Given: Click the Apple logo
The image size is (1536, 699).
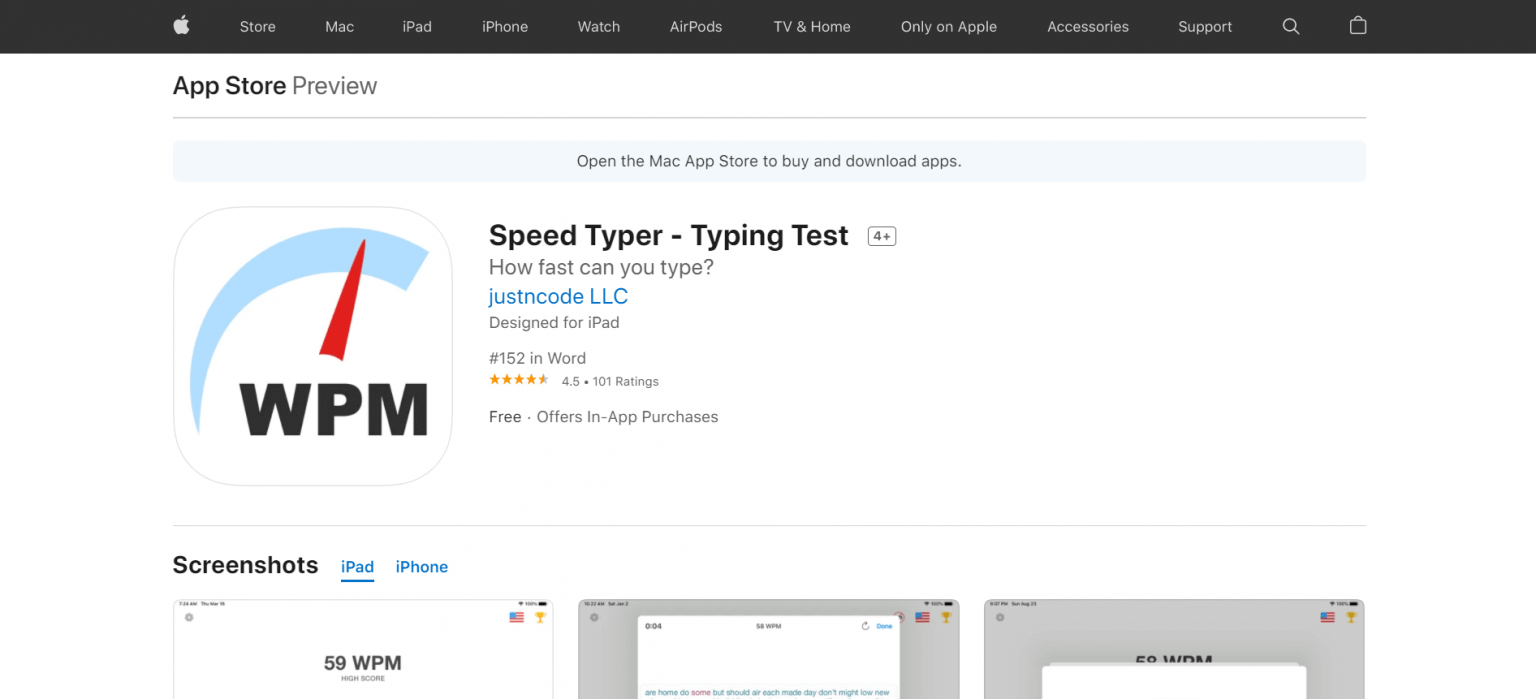Looking at the screenshot, I should [x=181, y=26].
